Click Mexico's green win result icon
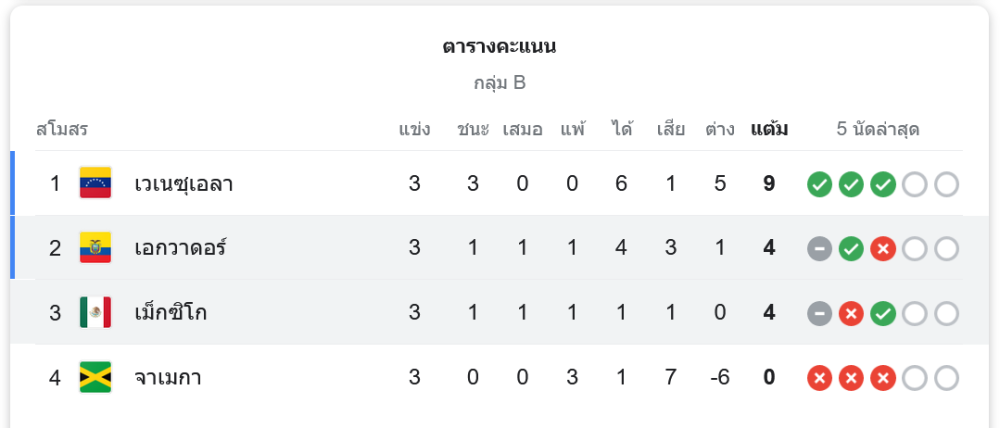 coord(882,314)
